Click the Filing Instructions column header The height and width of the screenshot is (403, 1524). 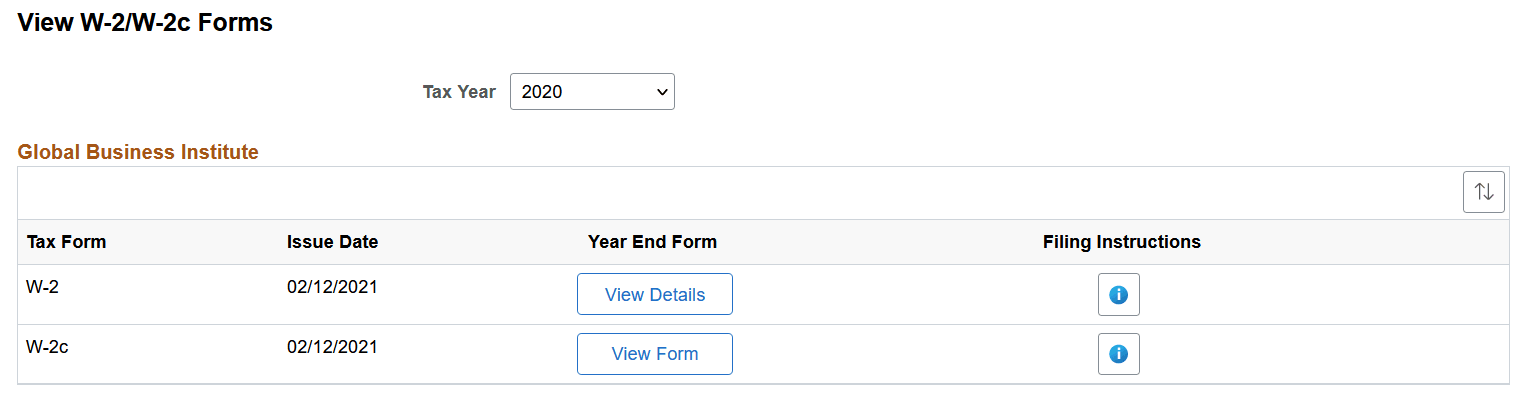click(1121, 242)
